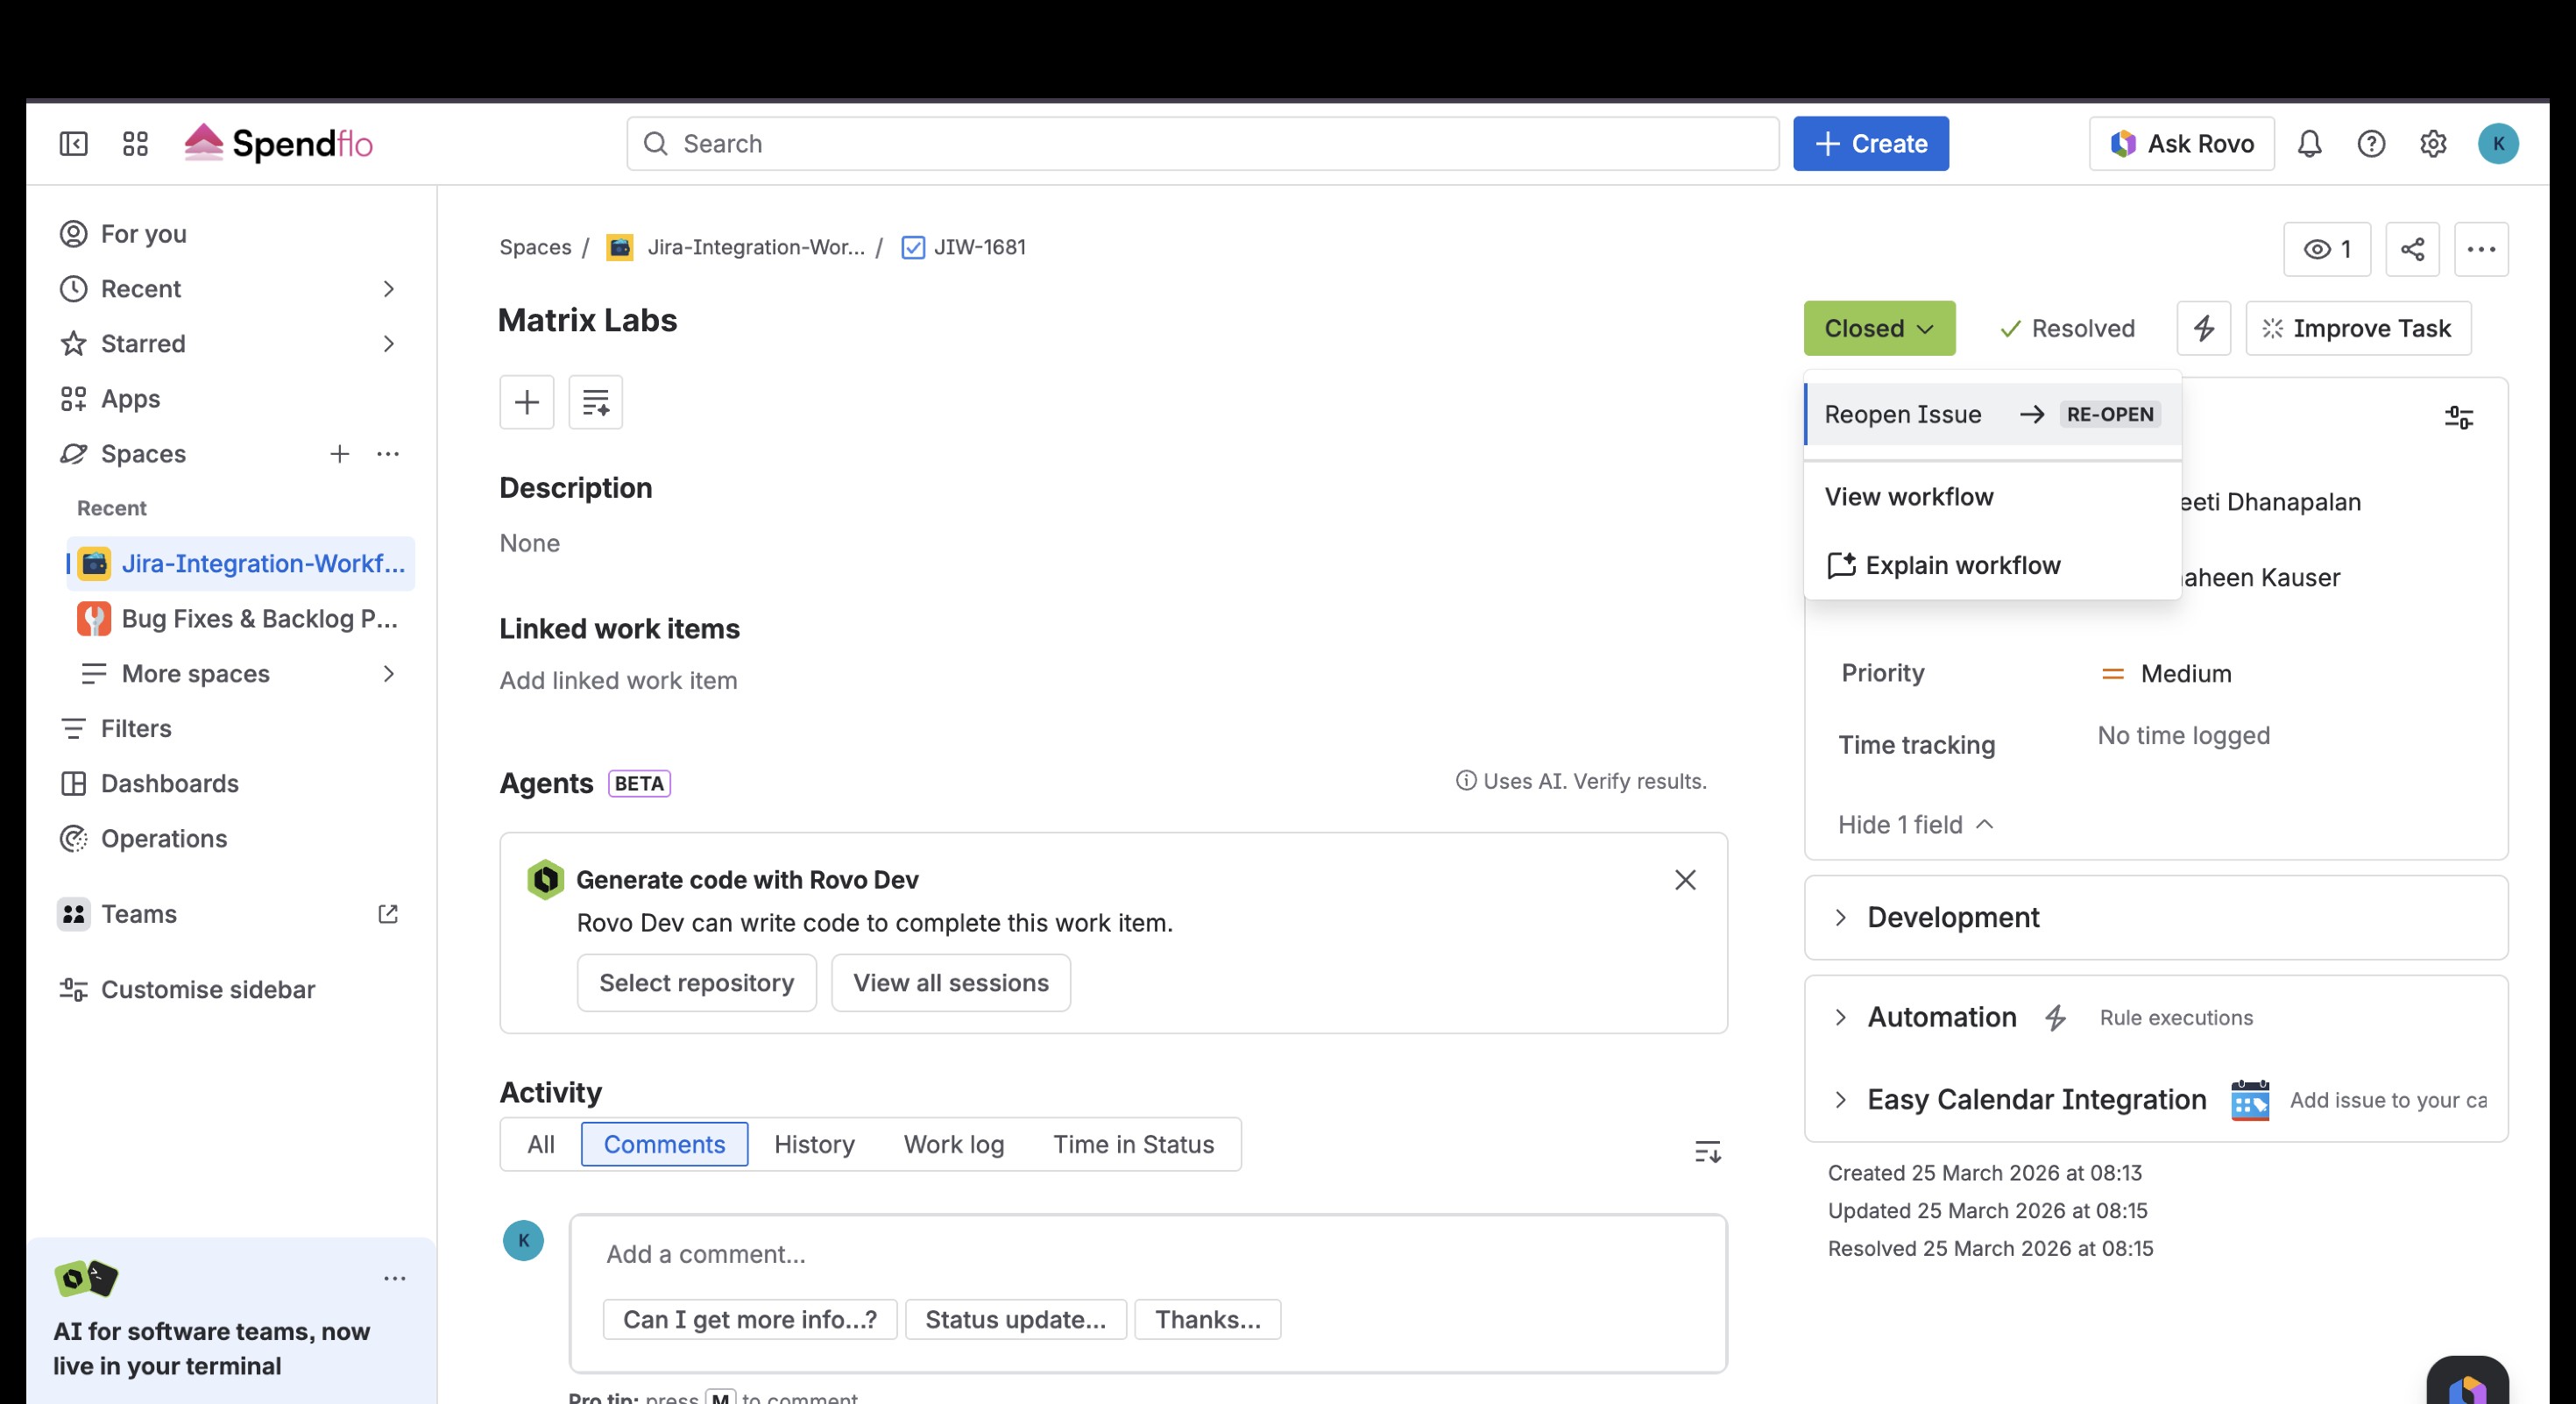Choose View workflow menu item
Viewport: 2576px width, 1404px height.
tap(1992, 497)
